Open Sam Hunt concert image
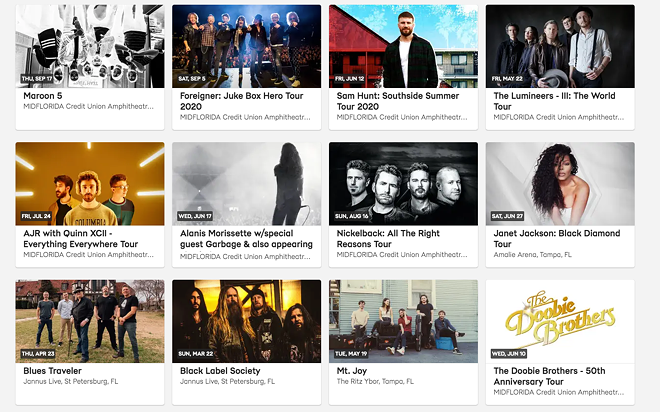The width and height of the screenshot is (660, 412). 403,46
